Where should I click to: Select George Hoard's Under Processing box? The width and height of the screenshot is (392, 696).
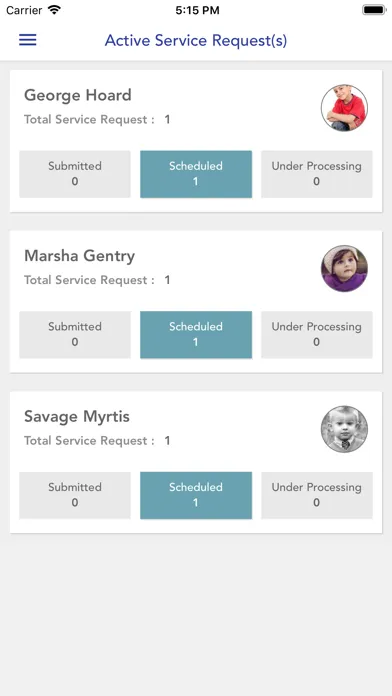click(317, 174)
